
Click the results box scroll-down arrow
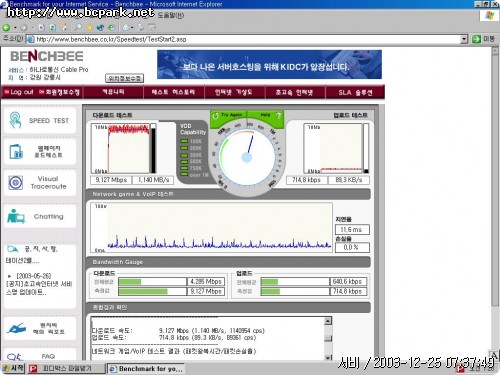328,358
